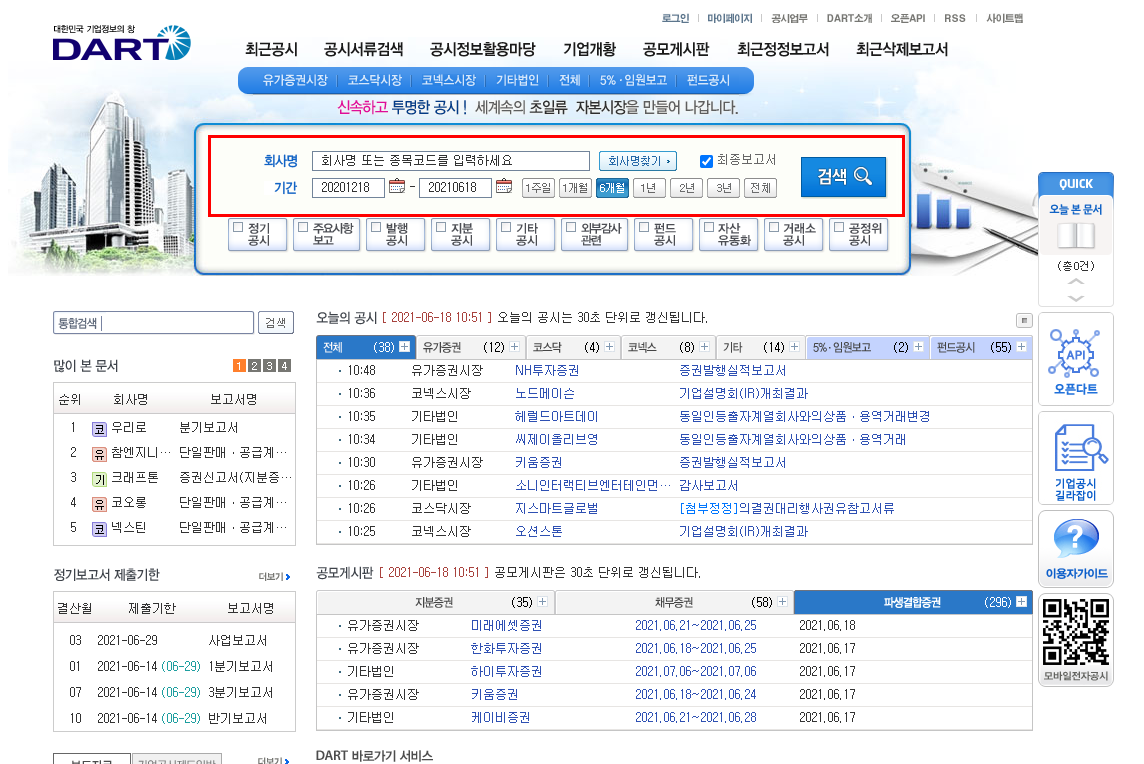This screenshot has width=1144, height=764.
Task: Expand the 기타 tab plus icon
Action: [795, 347]
